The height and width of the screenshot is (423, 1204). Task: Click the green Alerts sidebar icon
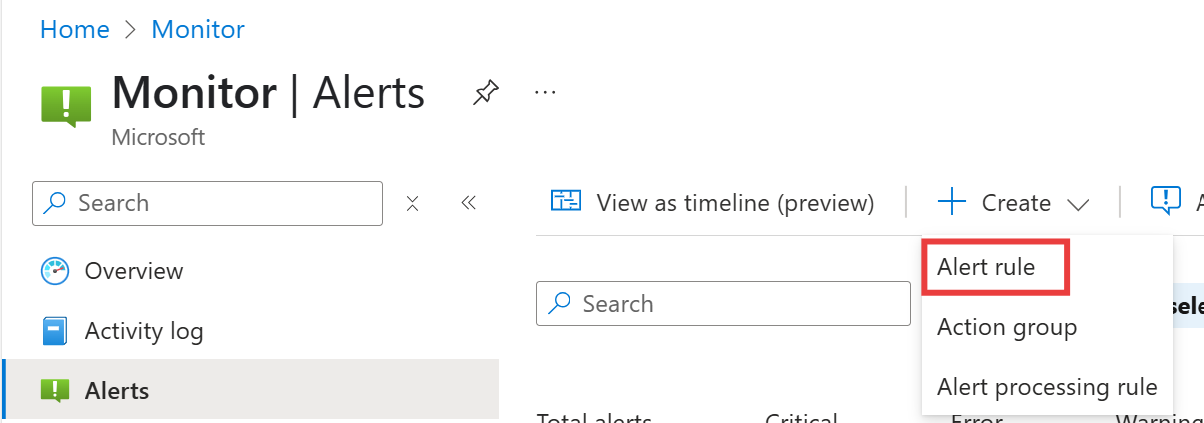54,390
